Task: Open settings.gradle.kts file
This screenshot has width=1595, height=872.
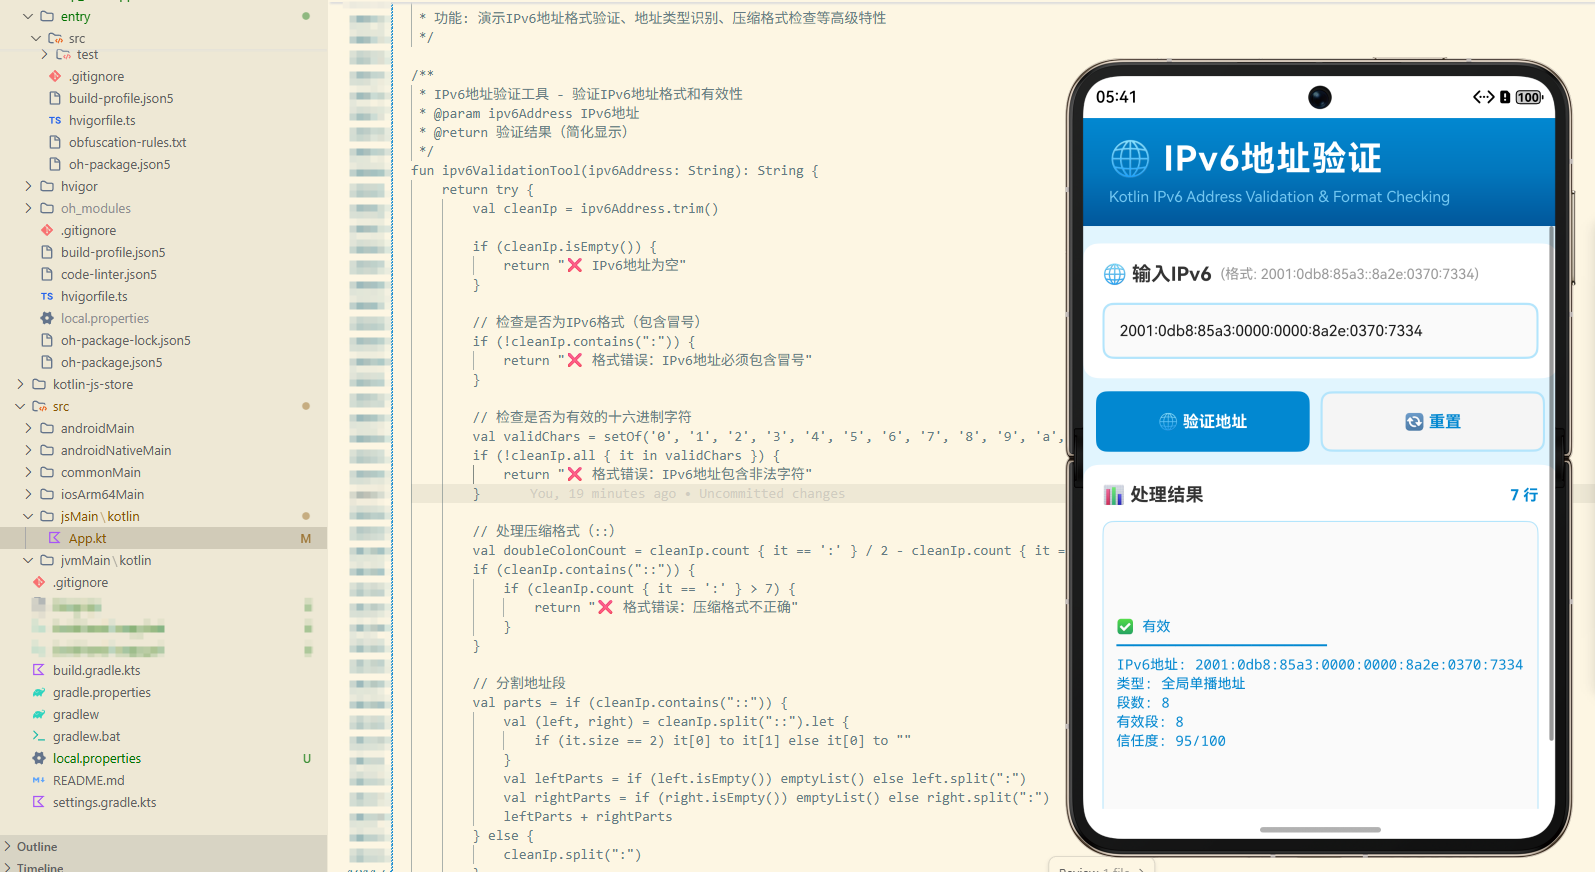Action: 104,802
